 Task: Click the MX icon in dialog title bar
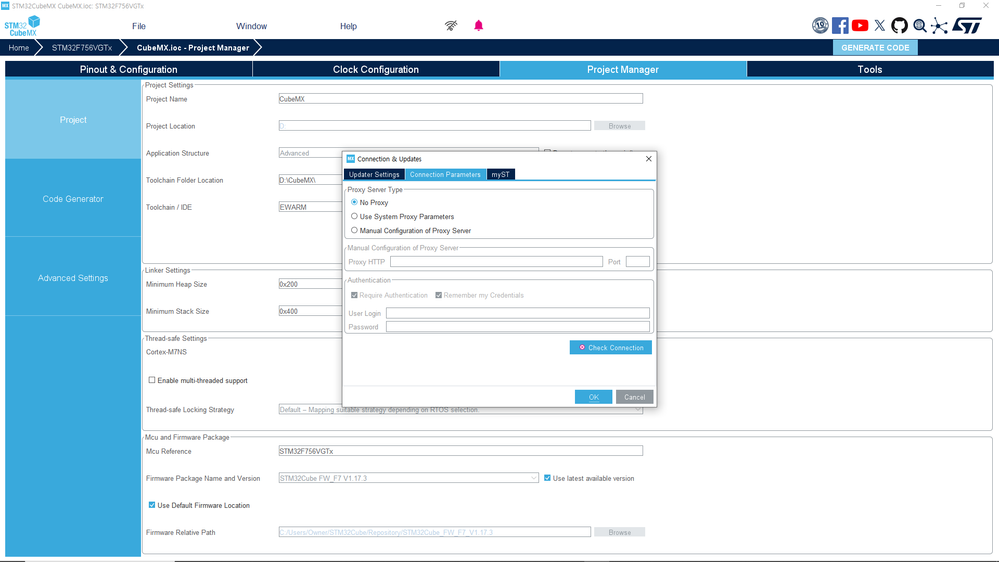coord(350,159)
